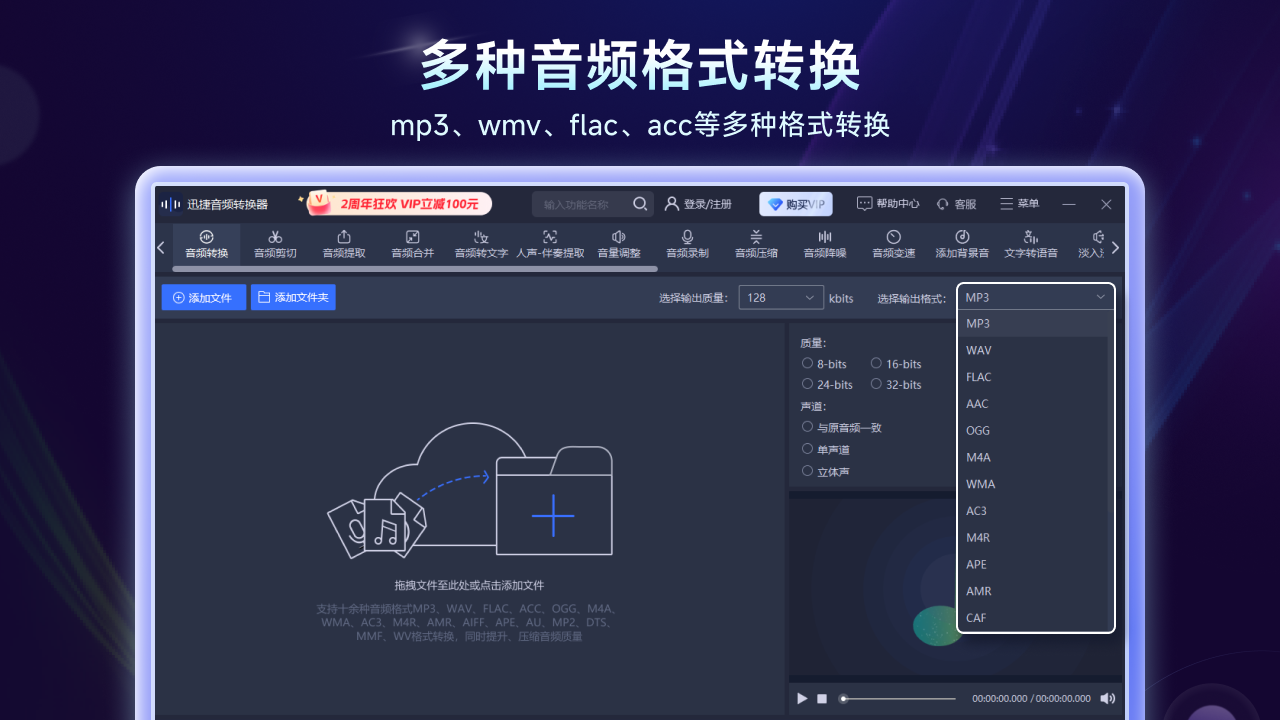Click 拖拽文件至此处或点击添加文件 text

point(469,585)
